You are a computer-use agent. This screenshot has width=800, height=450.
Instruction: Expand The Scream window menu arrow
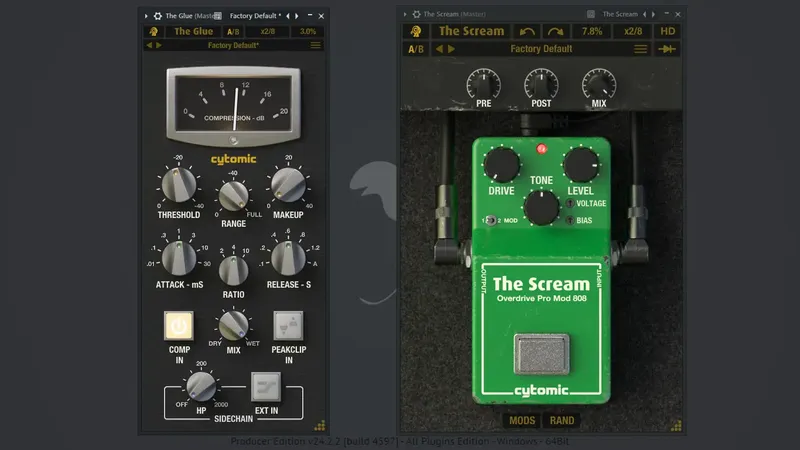pyautogui.click(x=405, y=14)
